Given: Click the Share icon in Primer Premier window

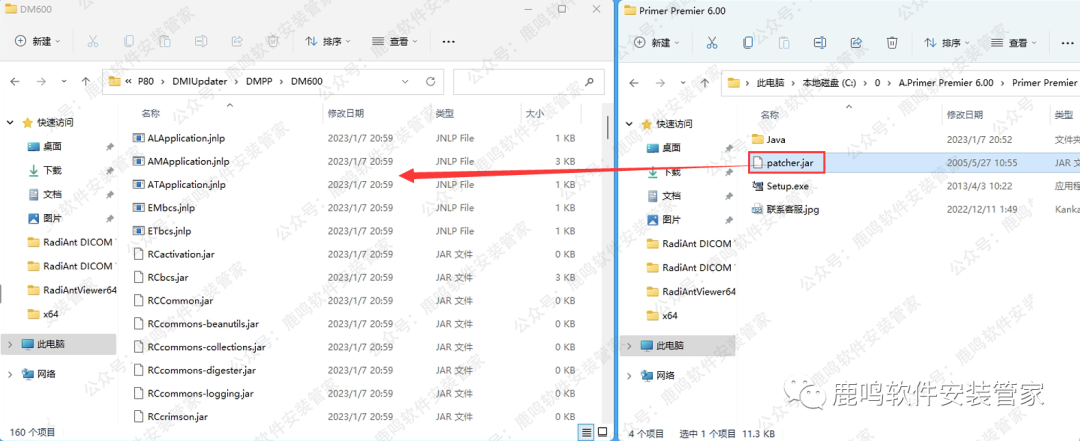Looking at the screenshot, I should point(856,43).
